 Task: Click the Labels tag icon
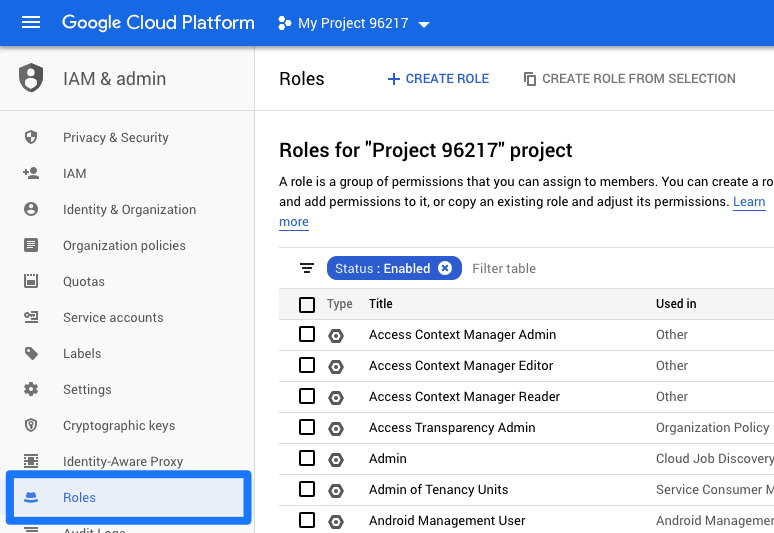[x=31, y=353]
